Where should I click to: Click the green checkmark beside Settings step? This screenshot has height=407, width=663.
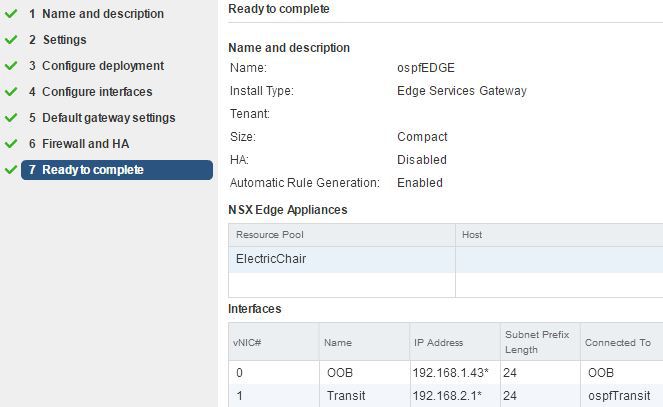click(11, 40)
